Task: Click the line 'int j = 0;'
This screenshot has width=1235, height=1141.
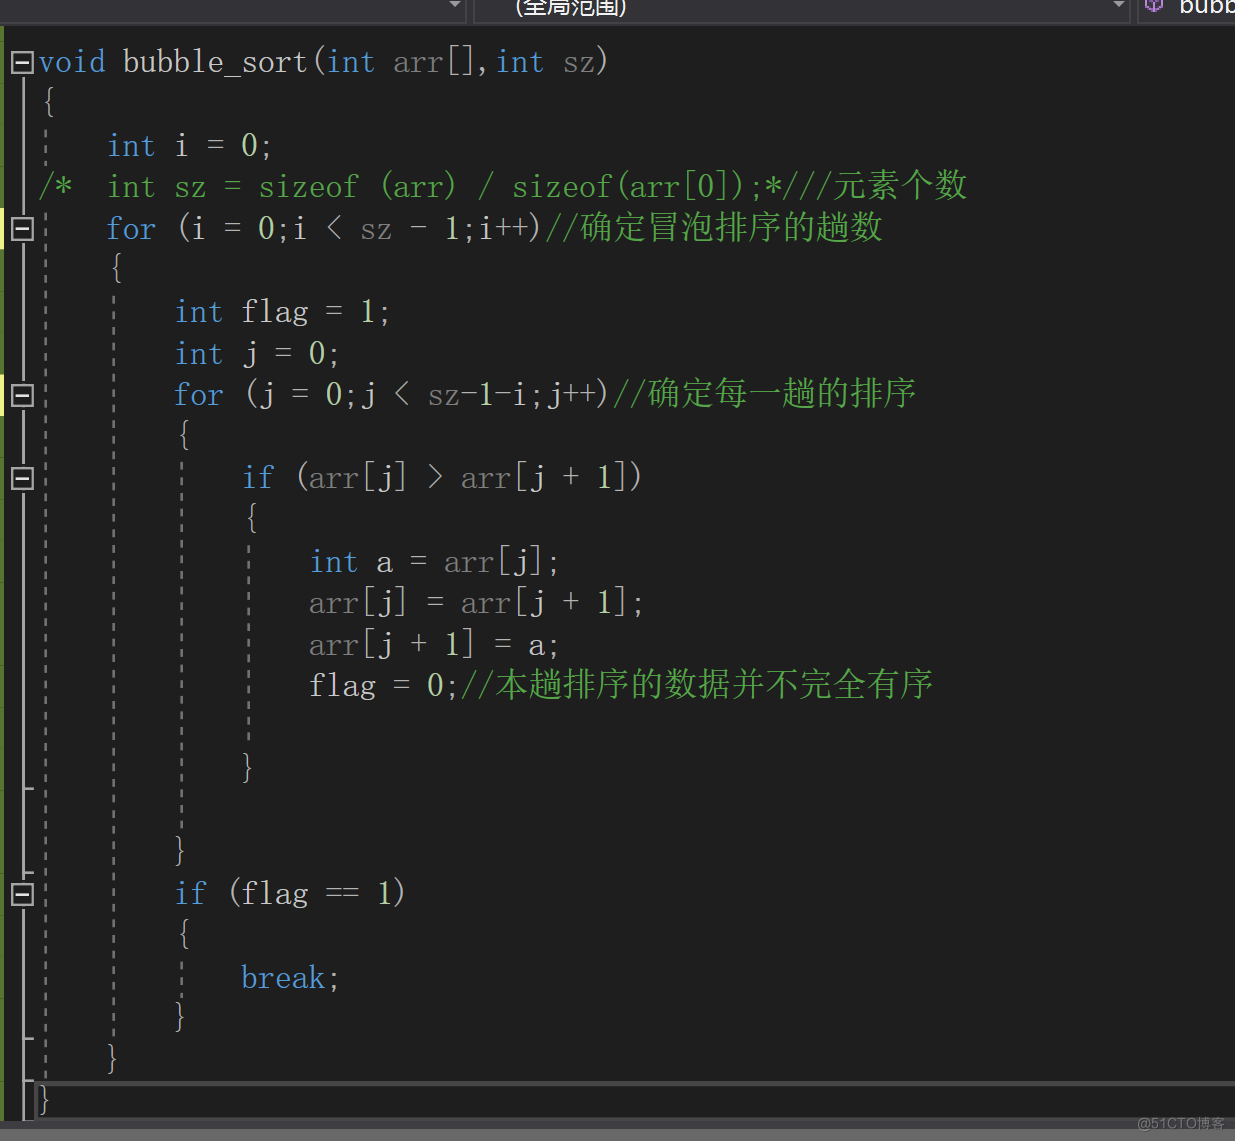Action: (x=257, y=354)
